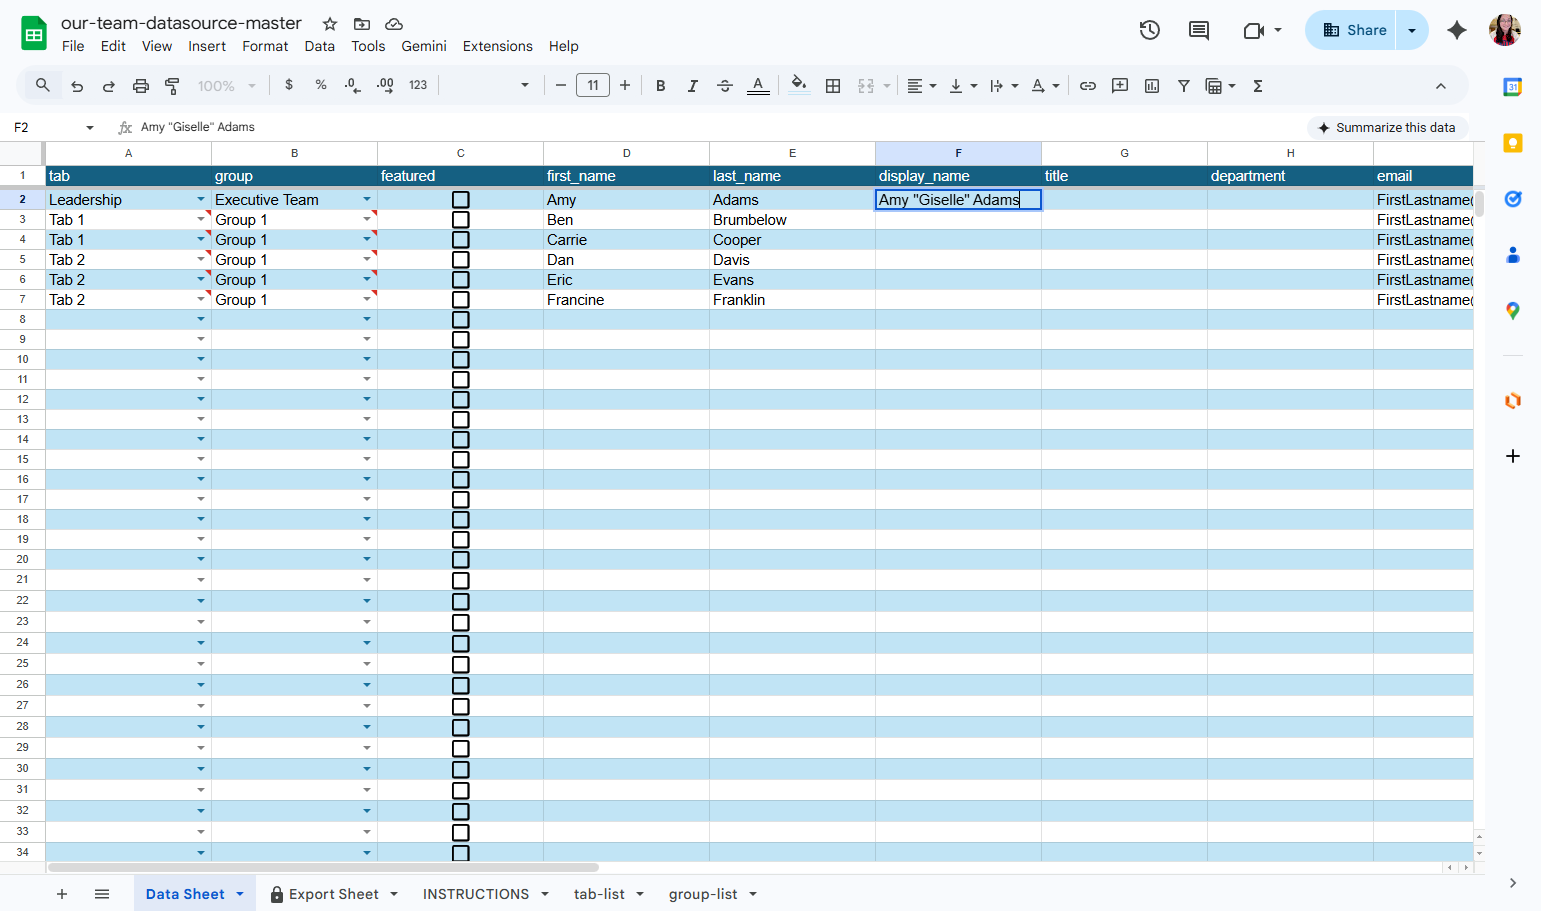1541x911 pixels.
Task: Click the Share button
Action: point(1355,30)
